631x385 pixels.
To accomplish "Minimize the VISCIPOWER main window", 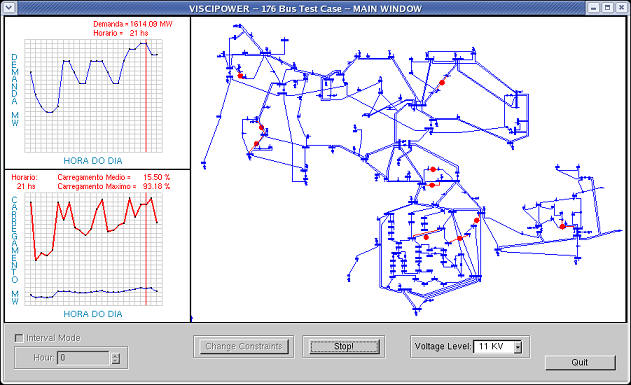I will point(594,8).
